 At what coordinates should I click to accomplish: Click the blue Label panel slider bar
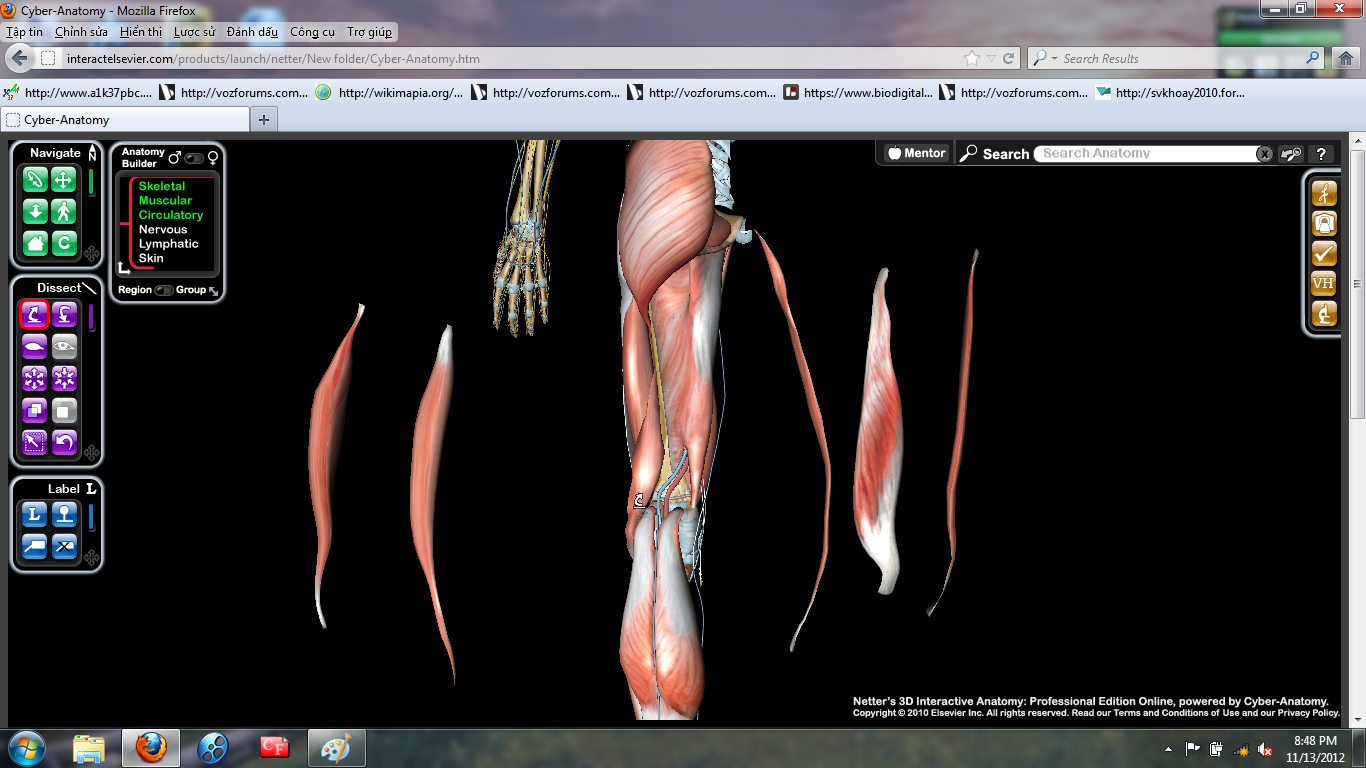[x=91, y=516]
